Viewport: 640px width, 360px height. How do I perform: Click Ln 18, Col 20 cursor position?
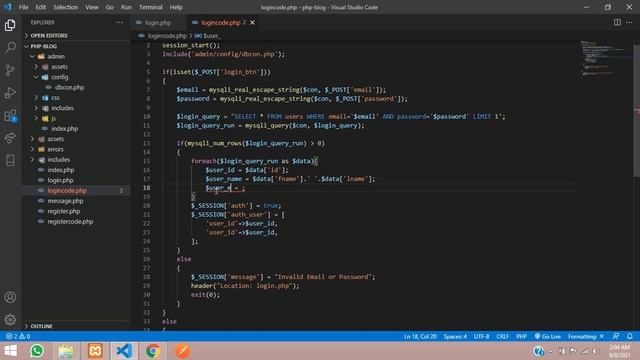coord(420,336)
